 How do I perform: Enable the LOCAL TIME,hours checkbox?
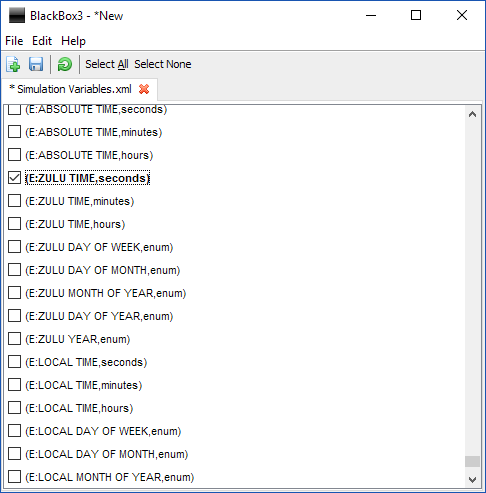tap(14, 408)
